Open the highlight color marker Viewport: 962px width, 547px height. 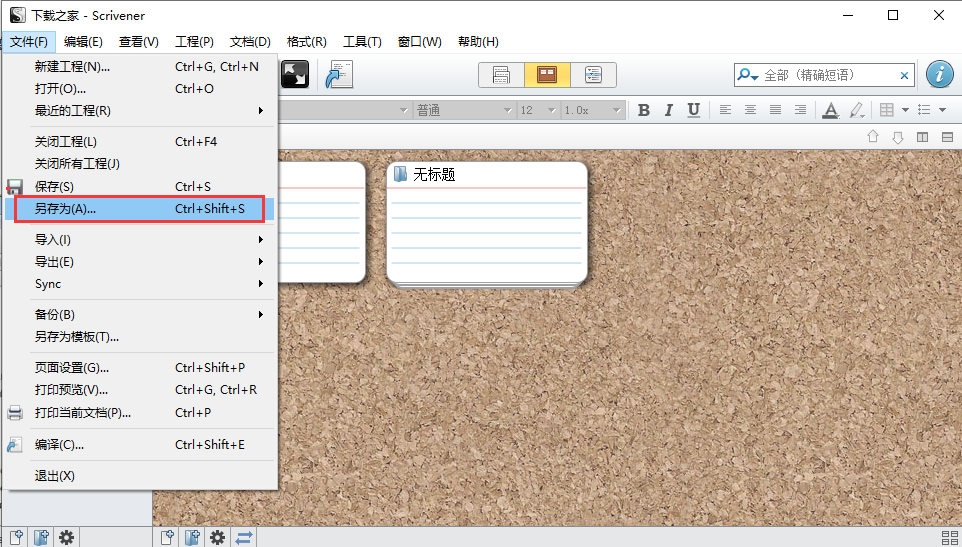(x=857, y=110)
